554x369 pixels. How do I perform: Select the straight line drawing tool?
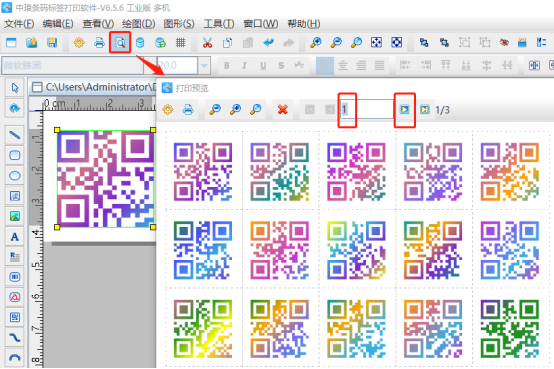coord(14,135)
